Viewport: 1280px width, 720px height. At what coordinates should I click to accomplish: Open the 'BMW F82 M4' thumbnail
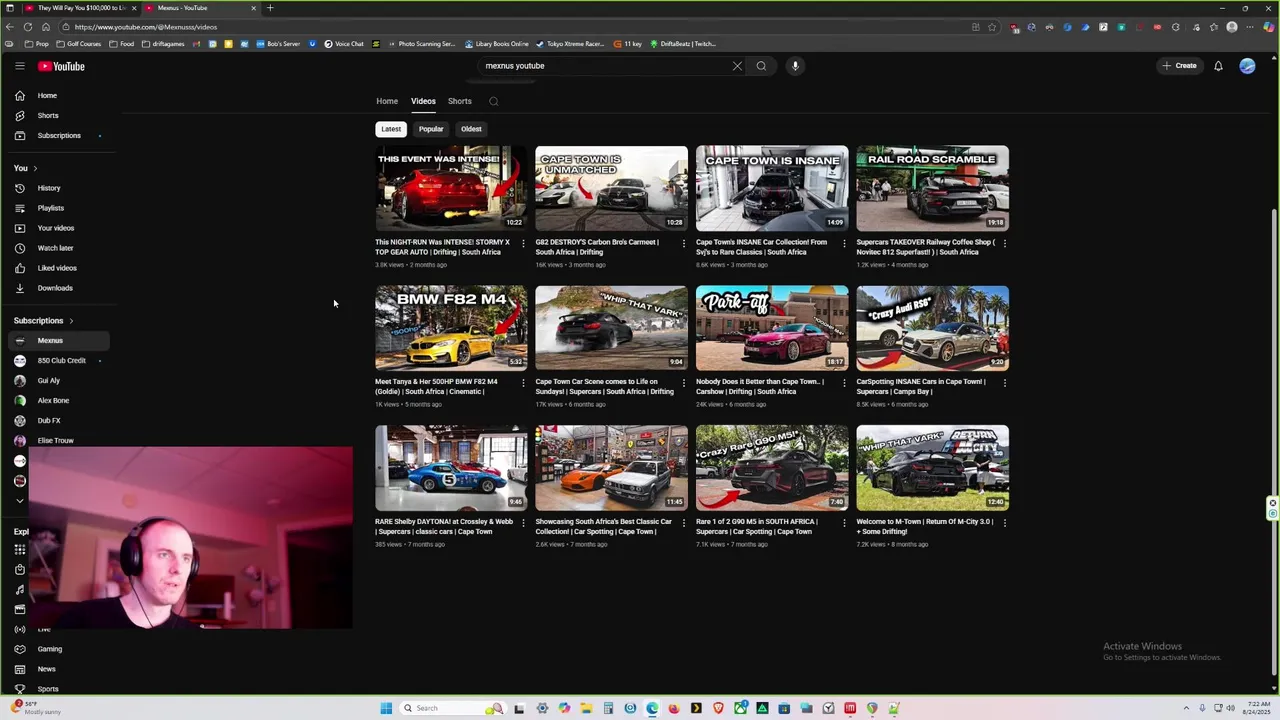point(451,328)
